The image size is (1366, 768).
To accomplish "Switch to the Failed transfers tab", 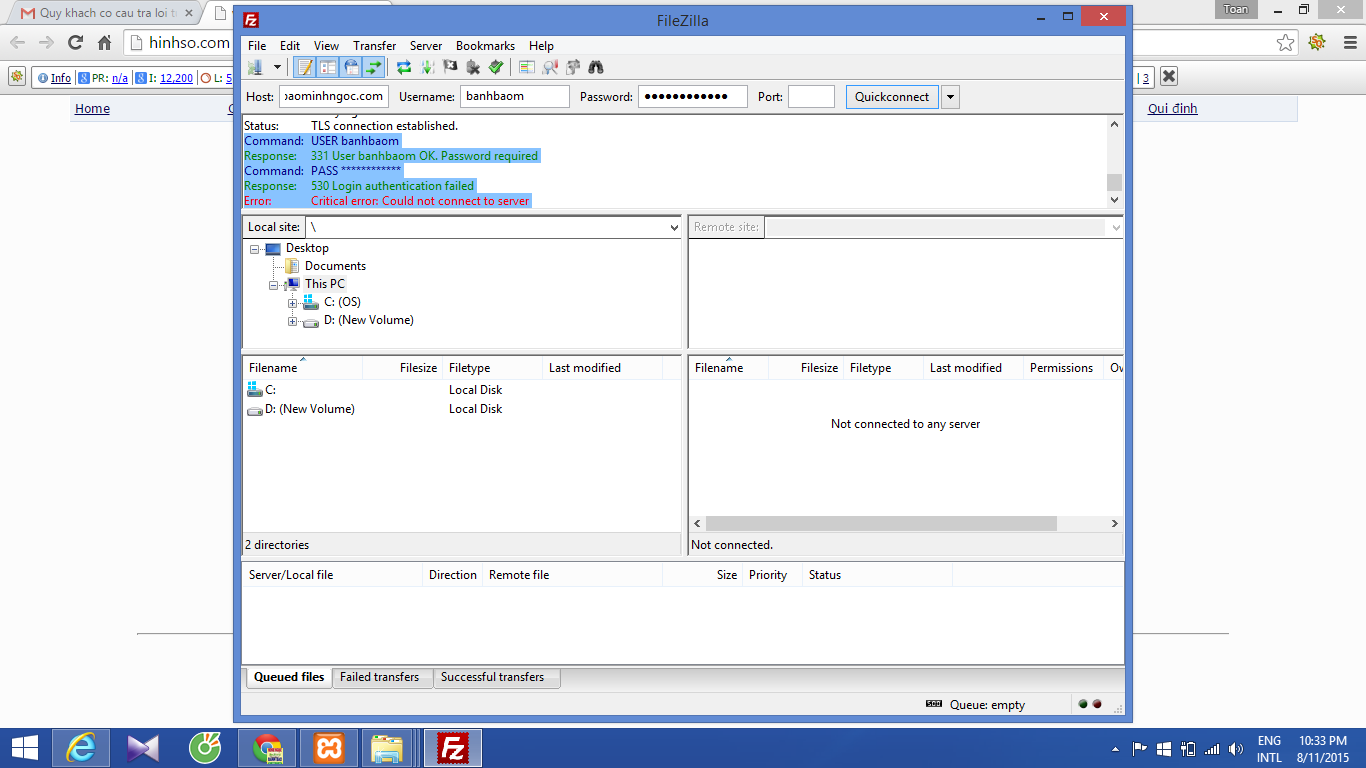I will click(x=379, y=677).
